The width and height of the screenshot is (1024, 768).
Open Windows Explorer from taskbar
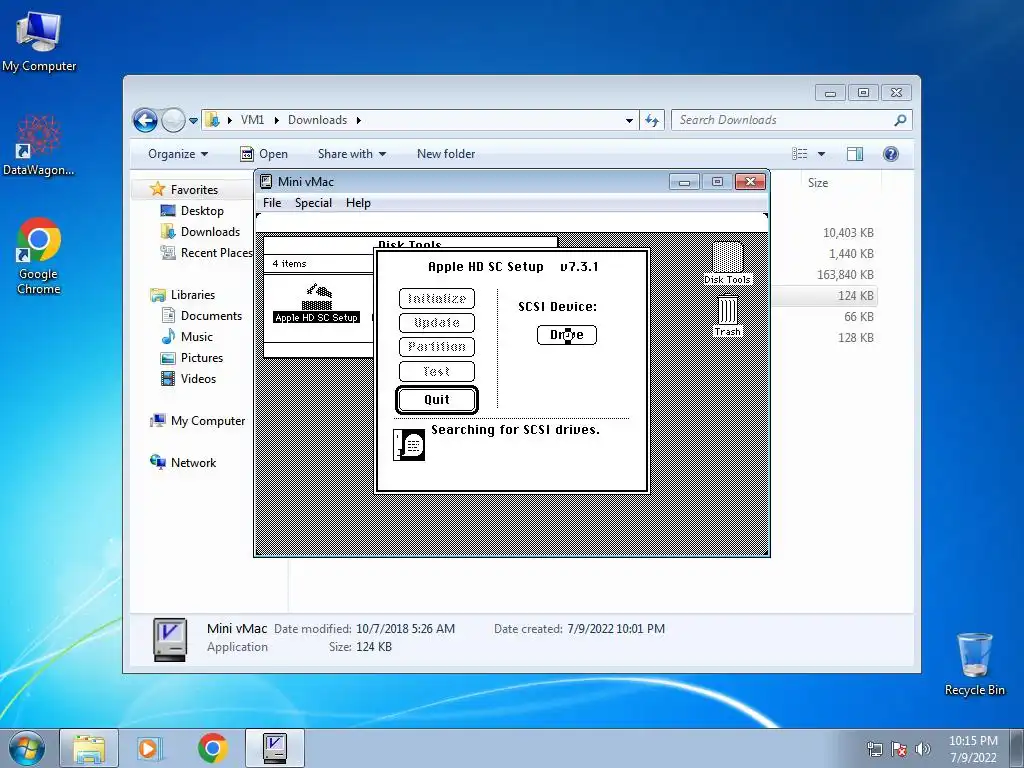point(89,748)
